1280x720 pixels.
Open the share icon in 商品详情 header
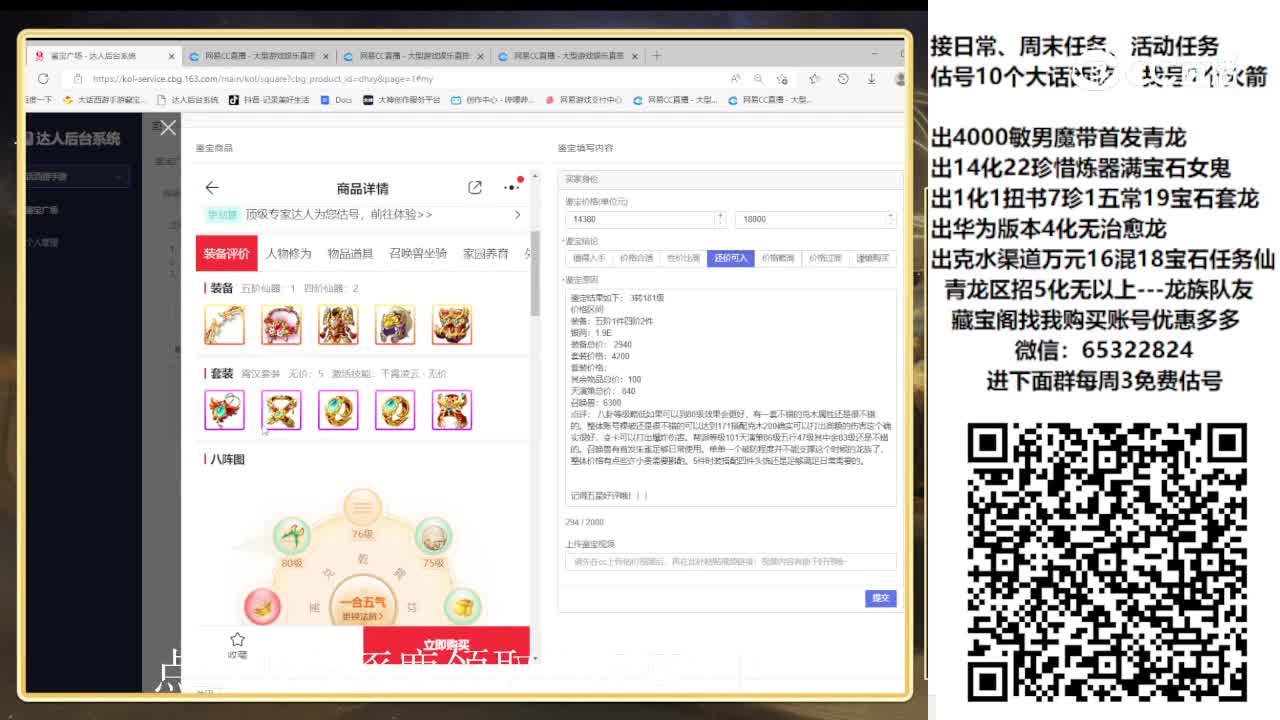tap(475, 187)
